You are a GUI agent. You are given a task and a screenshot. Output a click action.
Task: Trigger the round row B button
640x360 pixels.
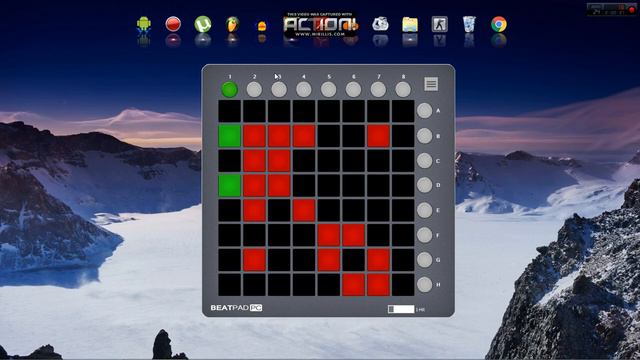pyautogui.click(x=424, y=136)
